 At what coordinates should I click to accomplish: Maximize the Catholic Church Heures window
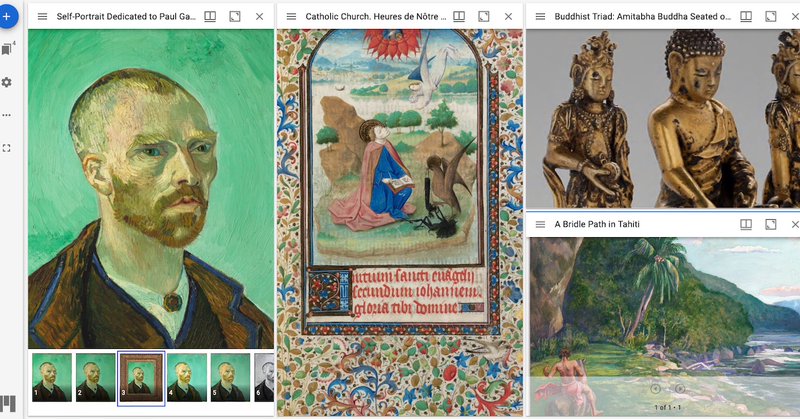tap(484, 16)
